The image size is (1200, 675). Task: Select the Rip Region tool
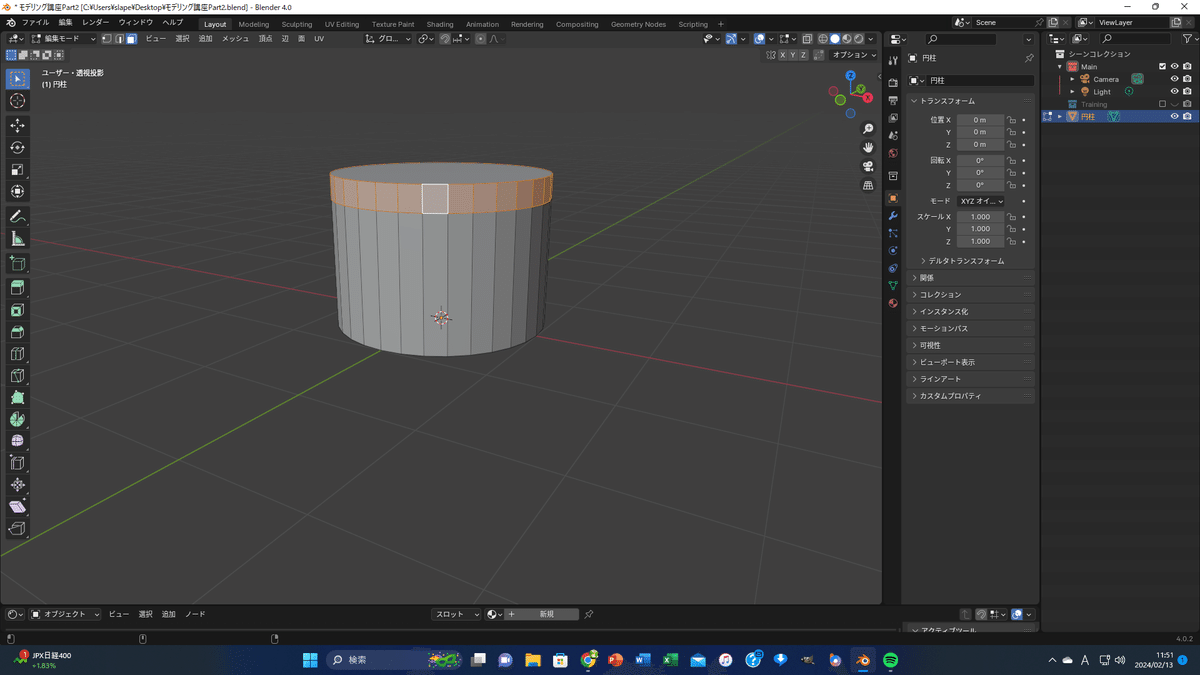(x=17, y=529)
